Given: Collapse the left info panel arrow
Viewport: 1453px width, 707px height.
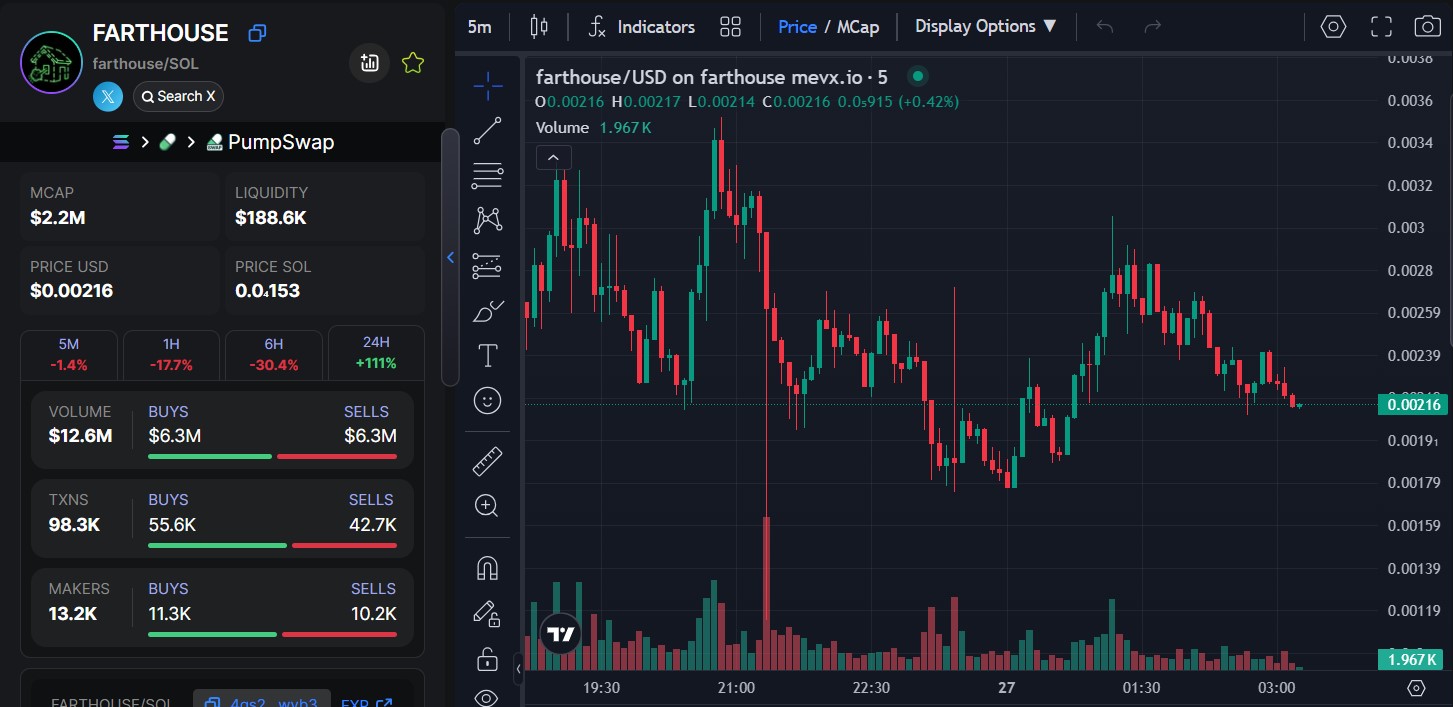Looking at the screenshot, I should pos(450,258).
